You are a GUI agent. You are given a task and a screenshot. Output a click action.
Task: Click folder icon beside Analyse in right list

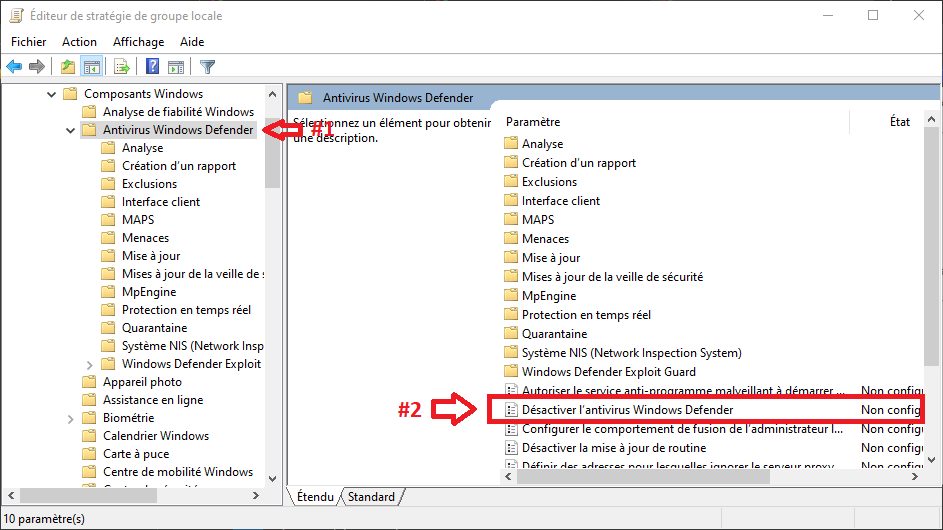[511, 143]
